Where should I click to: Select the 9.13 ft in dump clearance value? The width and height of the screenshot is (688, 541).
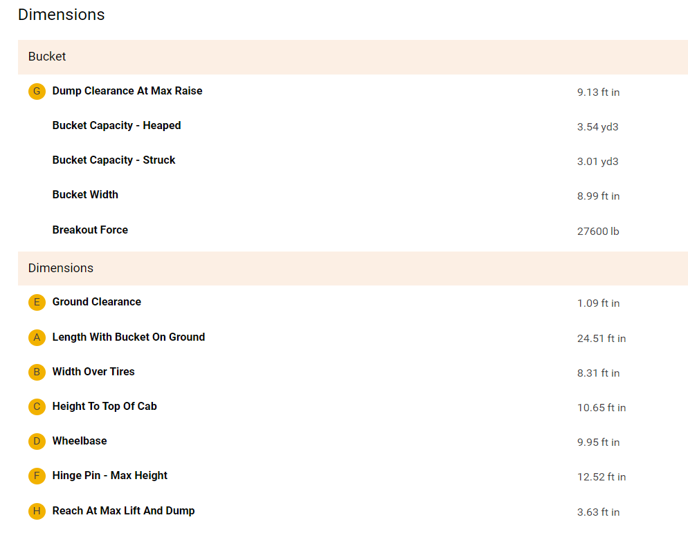598,92
